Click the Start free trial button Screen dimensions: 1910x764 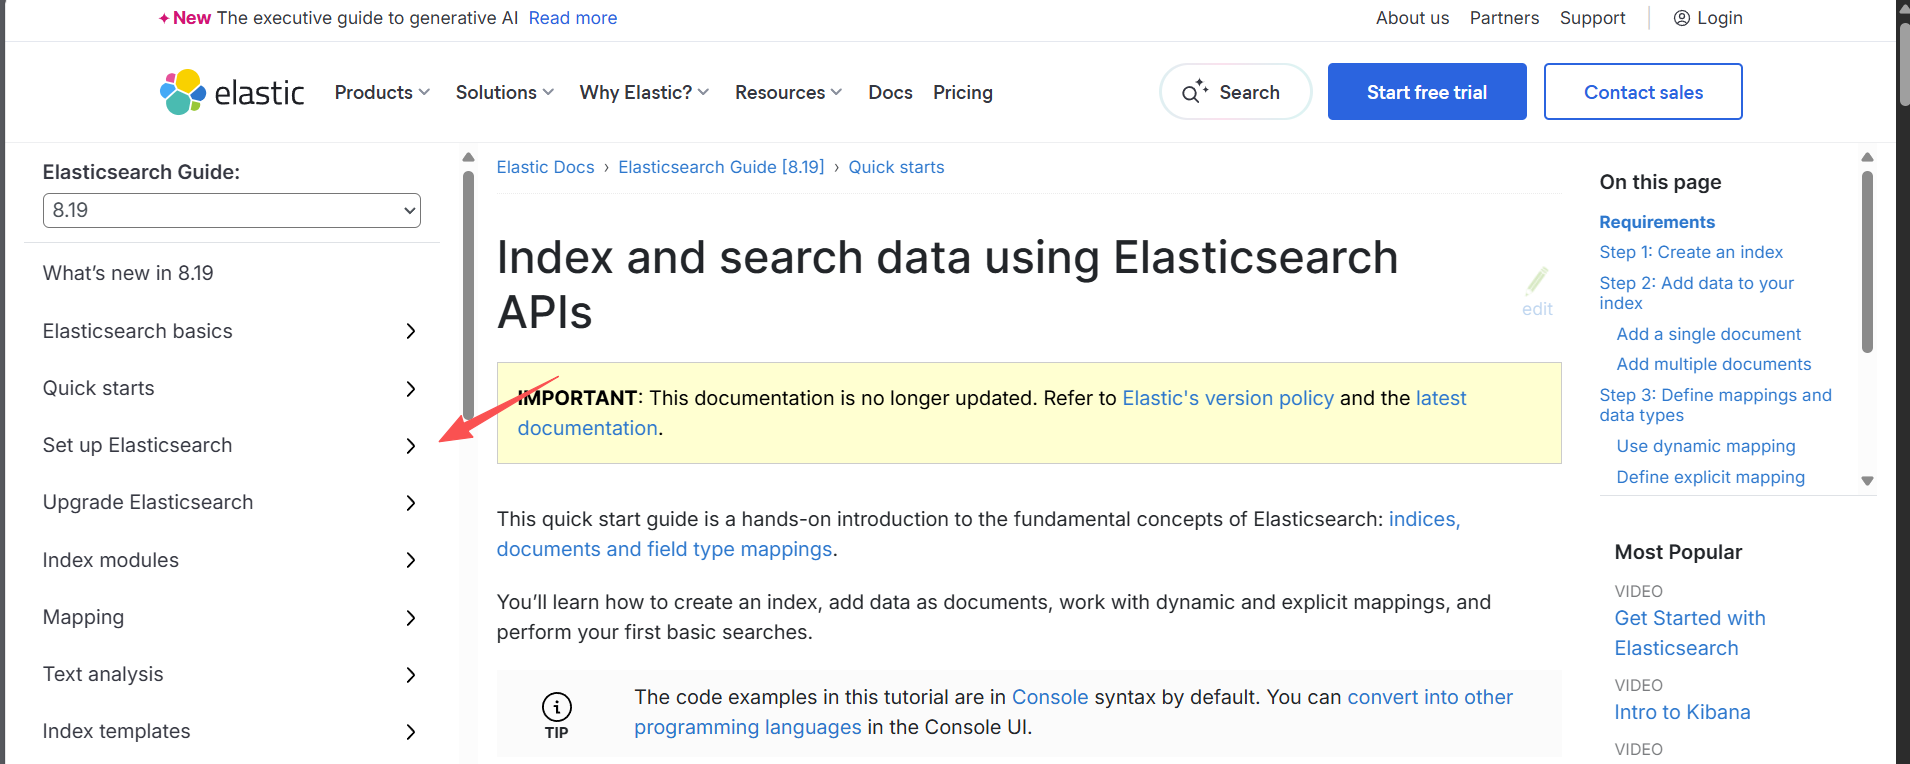[1427, 92]
